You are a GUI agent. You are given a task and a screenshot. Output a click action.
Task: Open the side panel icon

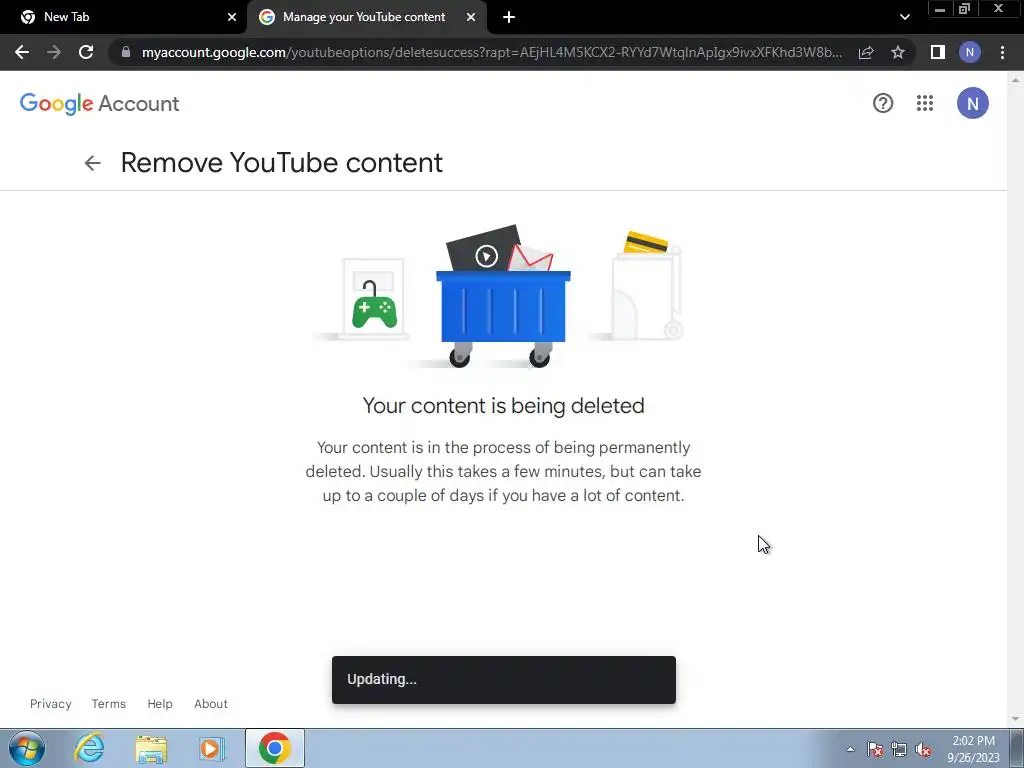click(938, 52)
